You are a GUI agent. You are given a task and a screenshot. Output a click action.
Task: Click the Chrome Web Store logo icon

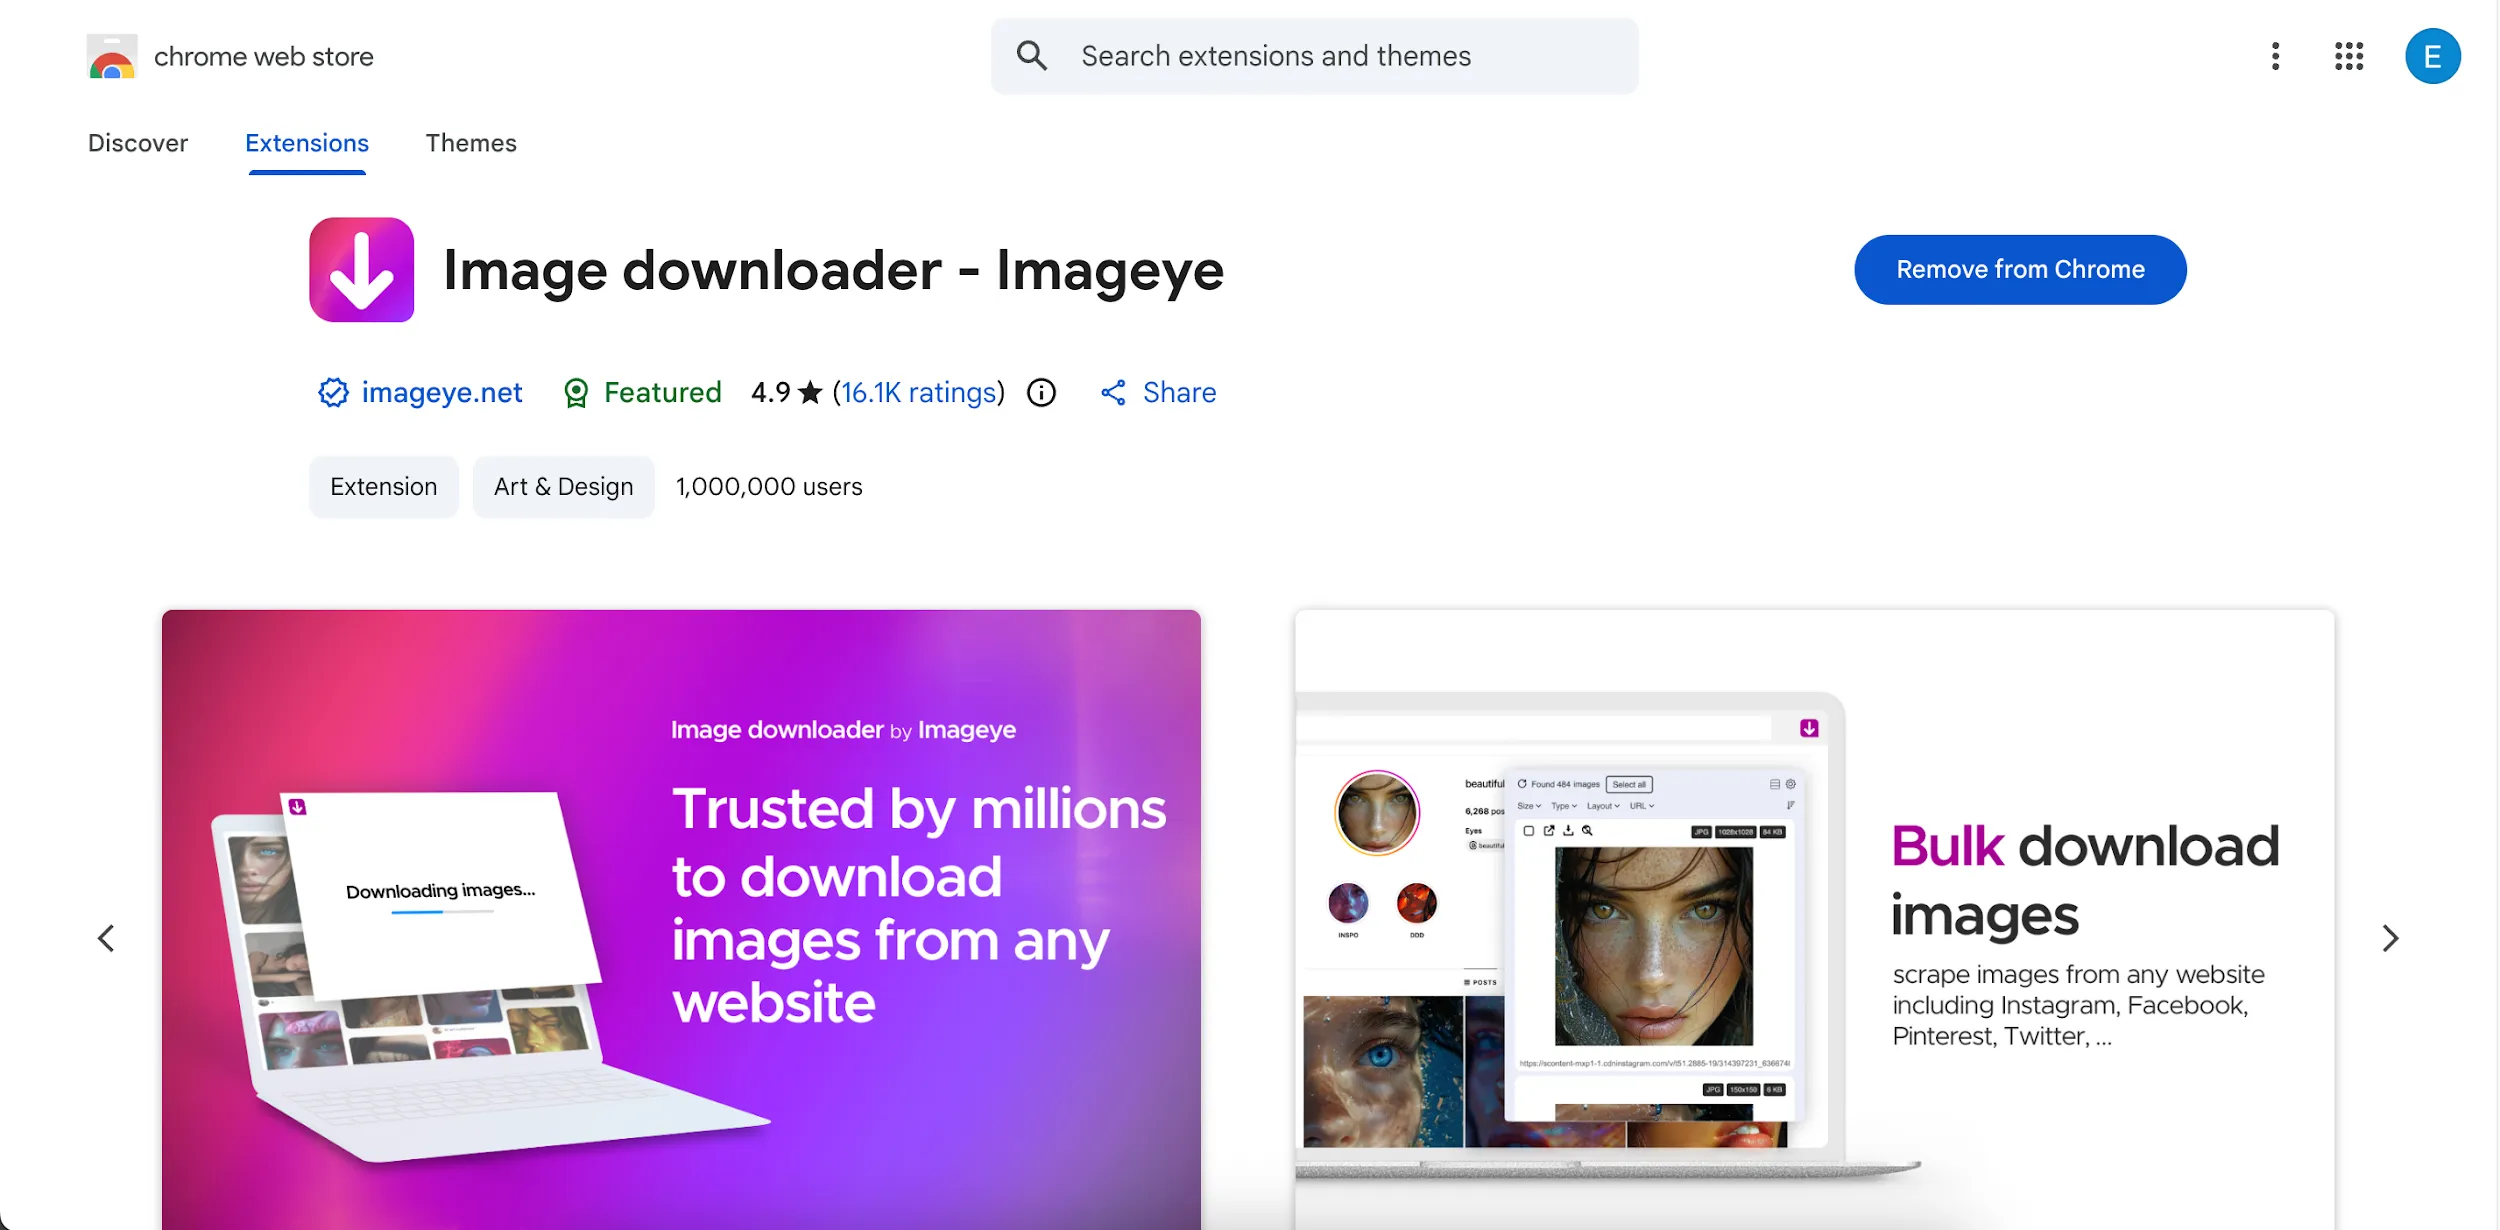112,57
